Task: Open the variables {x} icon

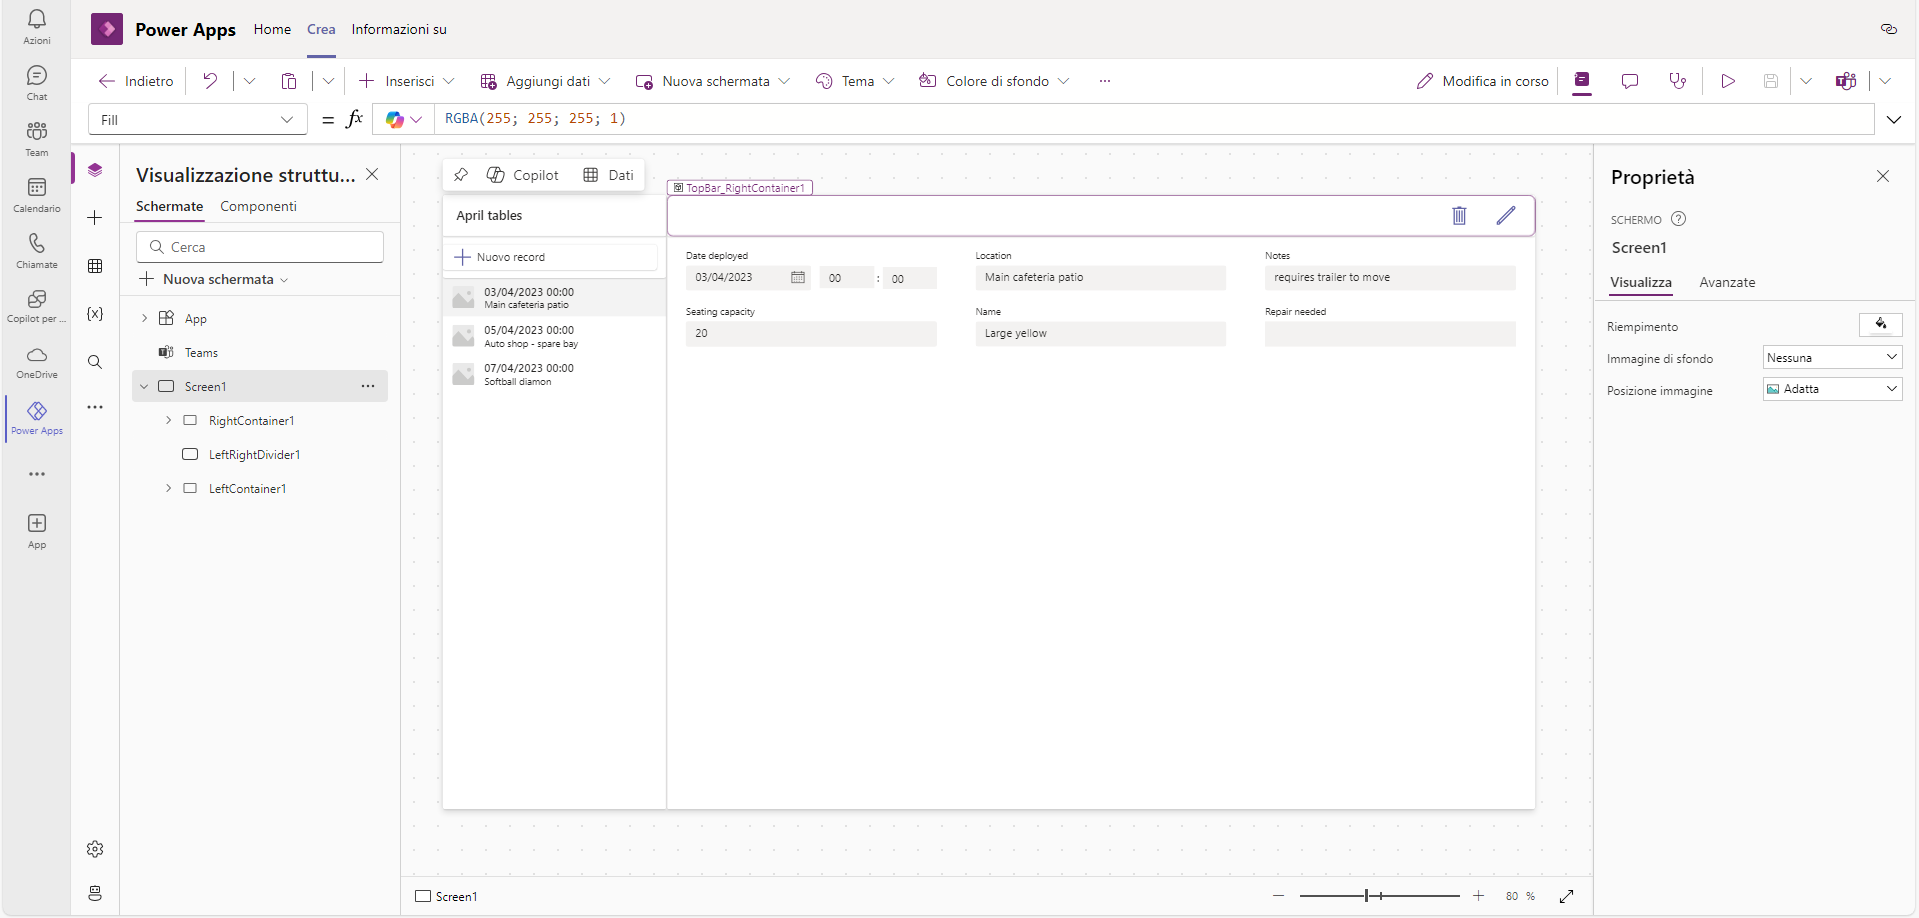Action: click(95, 314)
